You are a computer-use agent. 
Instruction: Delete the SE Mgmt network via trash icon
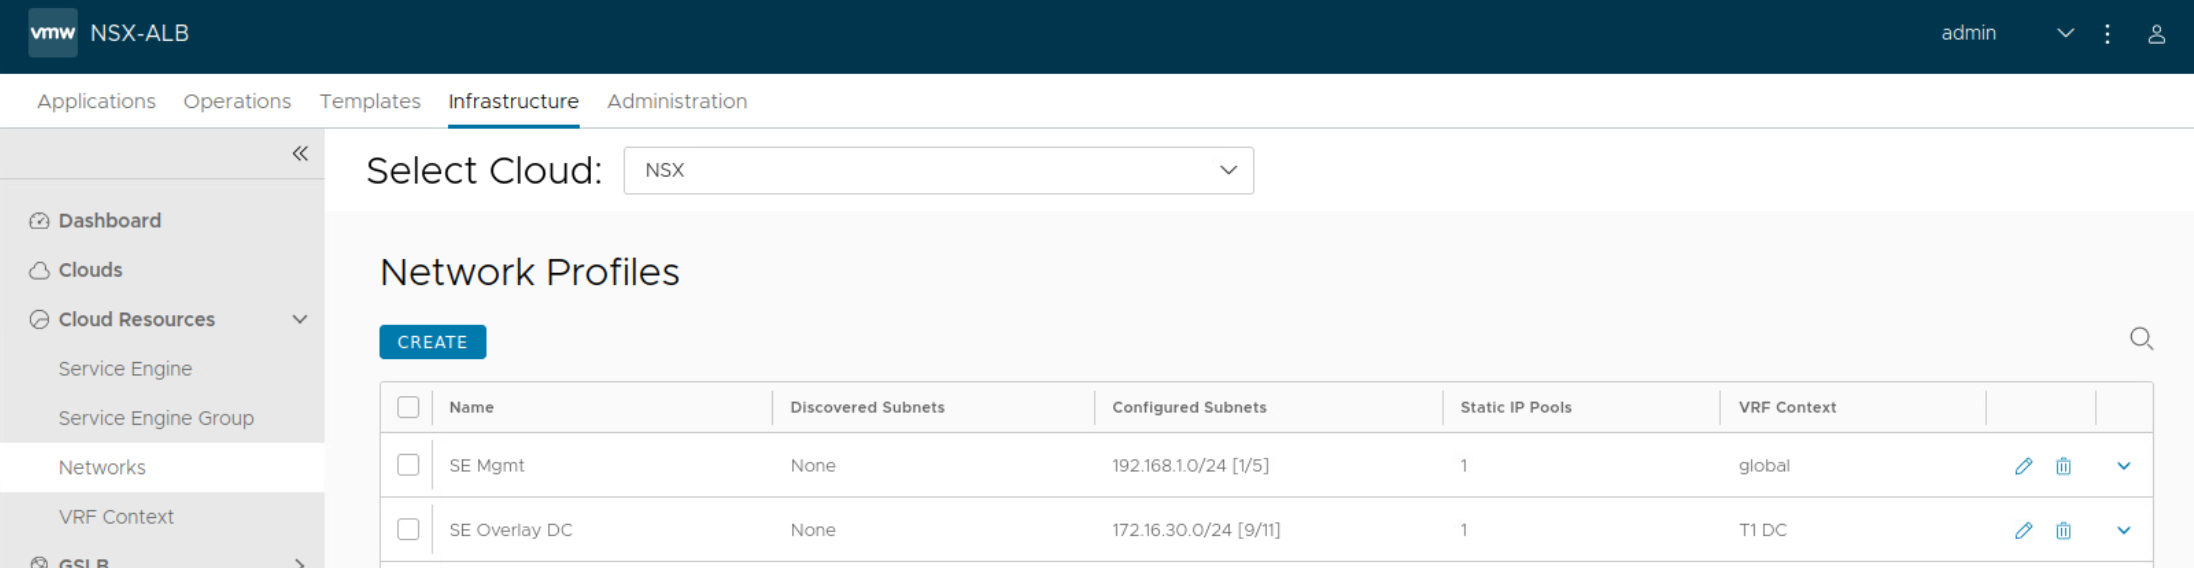(2063, 466)
